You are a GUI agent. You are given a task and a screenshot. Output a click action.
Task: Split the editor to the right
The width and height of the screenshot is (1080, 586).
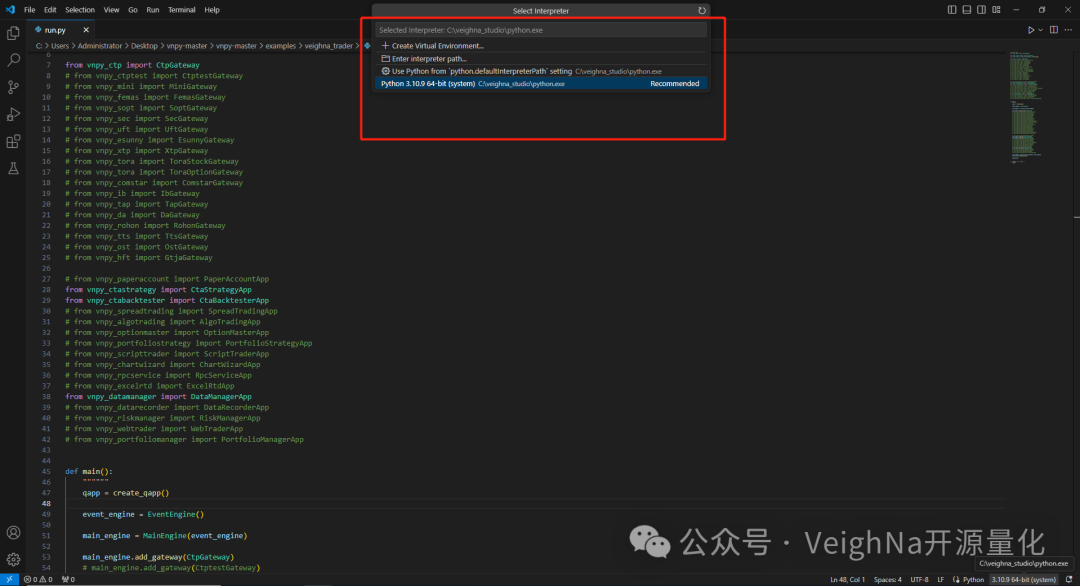pyautogui.click(x=1054, y=30)
